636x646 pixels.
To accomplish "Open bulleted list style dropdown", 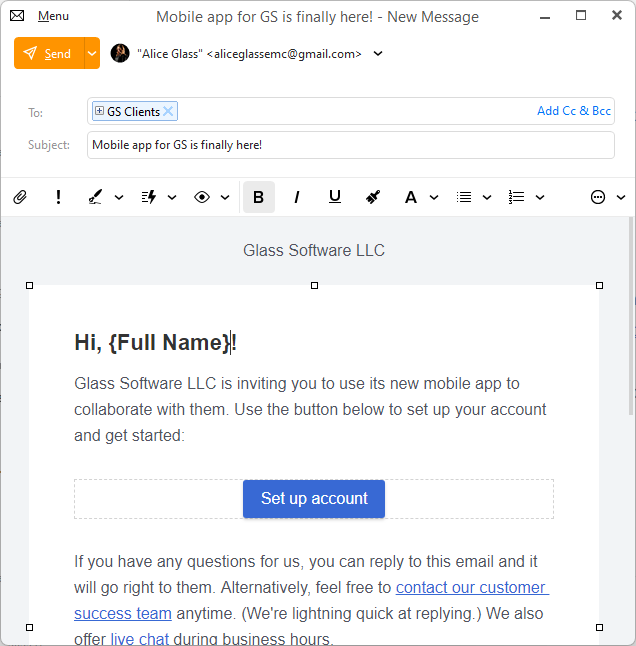I will point(487,197).
